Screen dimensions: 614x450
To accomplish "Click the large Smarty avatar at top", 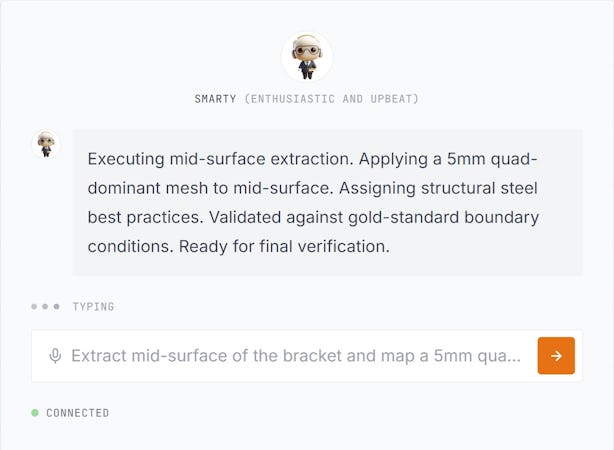I will tap(307, 57).
